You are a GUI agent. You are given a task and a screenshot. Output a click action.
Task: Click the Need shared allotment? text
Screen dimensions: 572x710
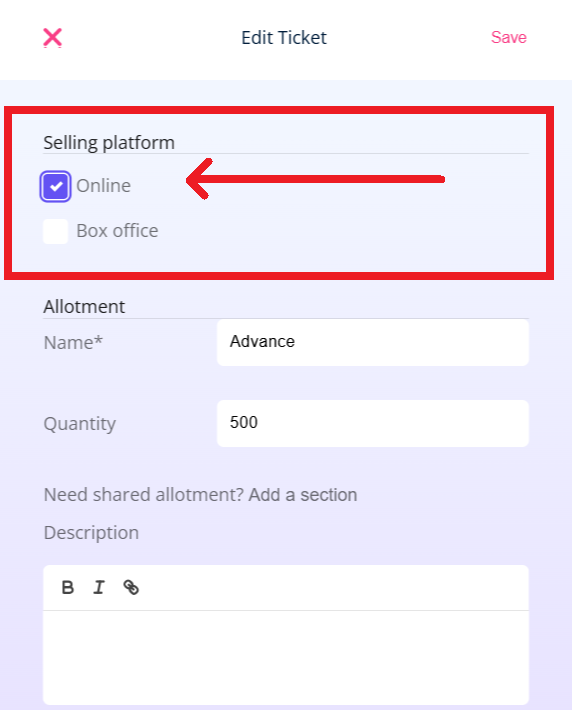(144, 495)
